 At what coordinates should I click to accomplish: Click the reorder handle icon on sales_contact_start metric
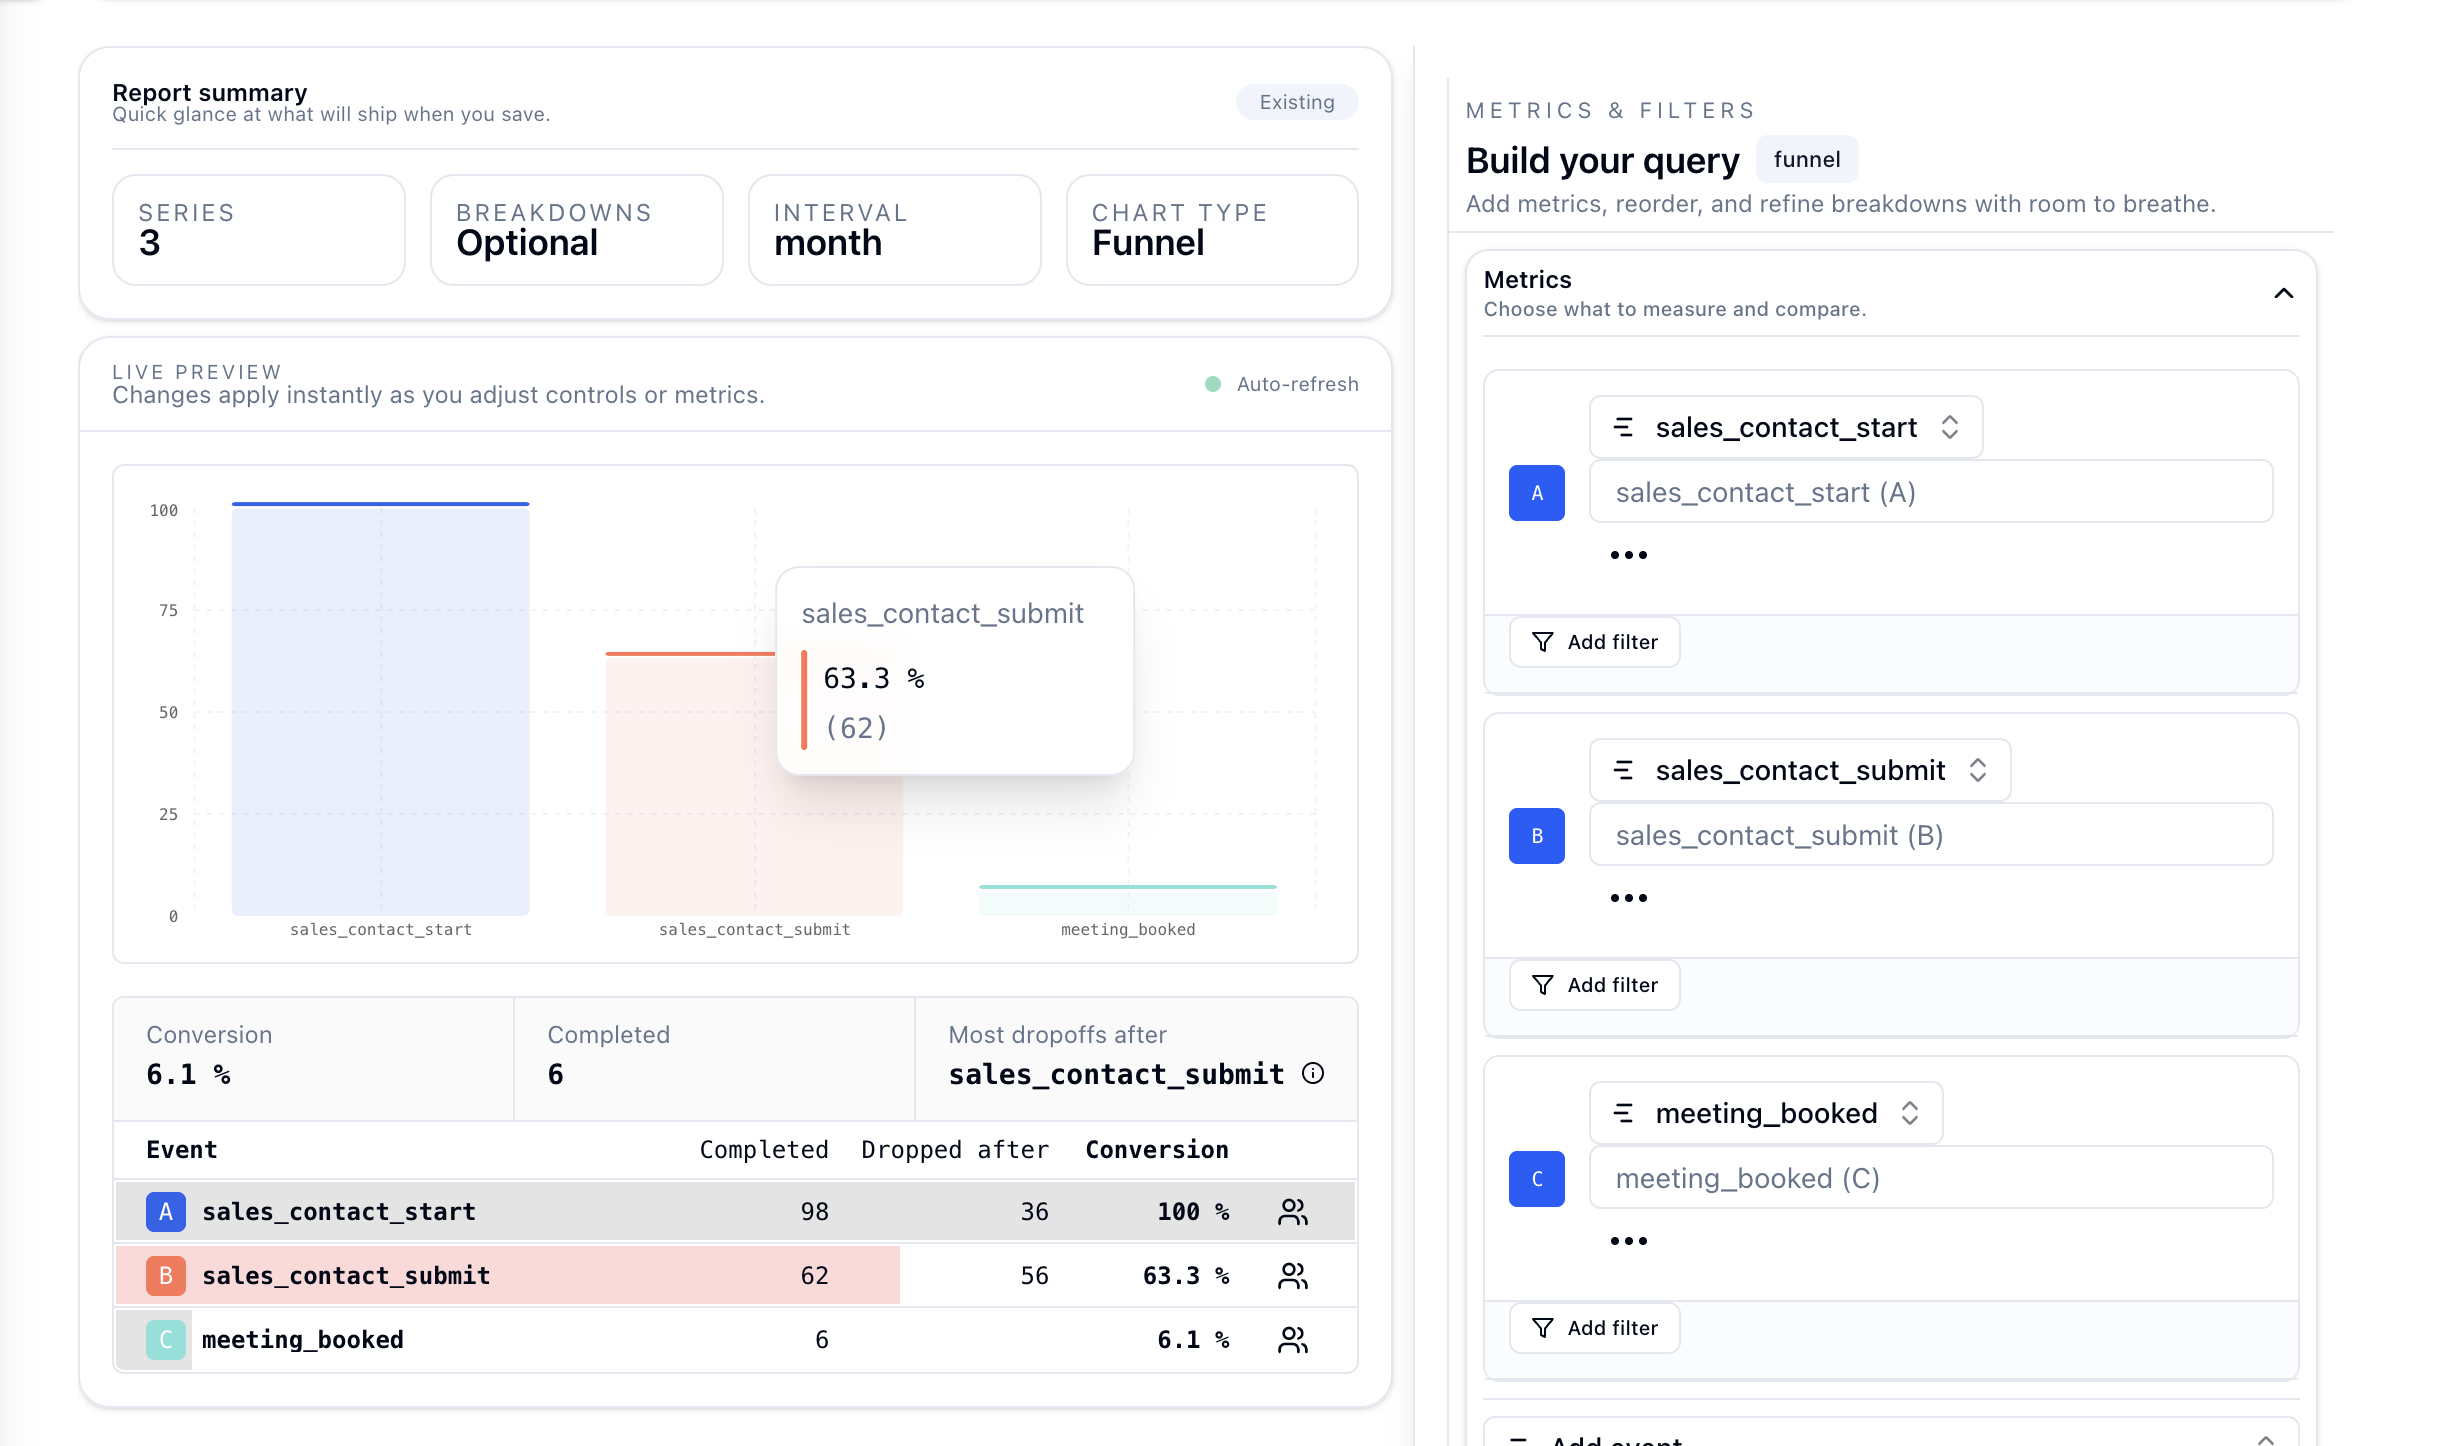(1625, 426)
